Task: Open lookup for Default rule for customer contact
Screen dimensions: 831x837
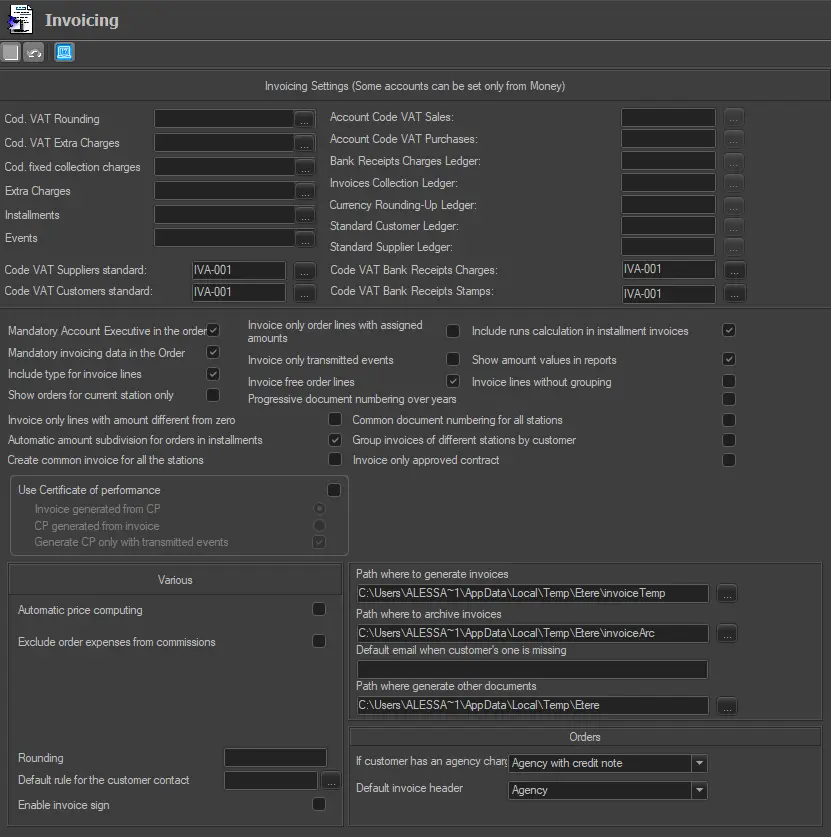Action: [x=332, y=781]
